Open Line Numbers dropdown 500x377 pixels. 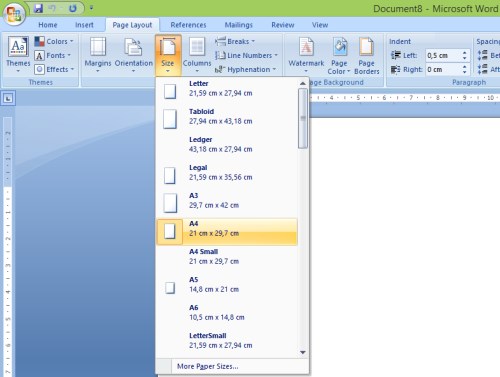(x=246, y=55)
